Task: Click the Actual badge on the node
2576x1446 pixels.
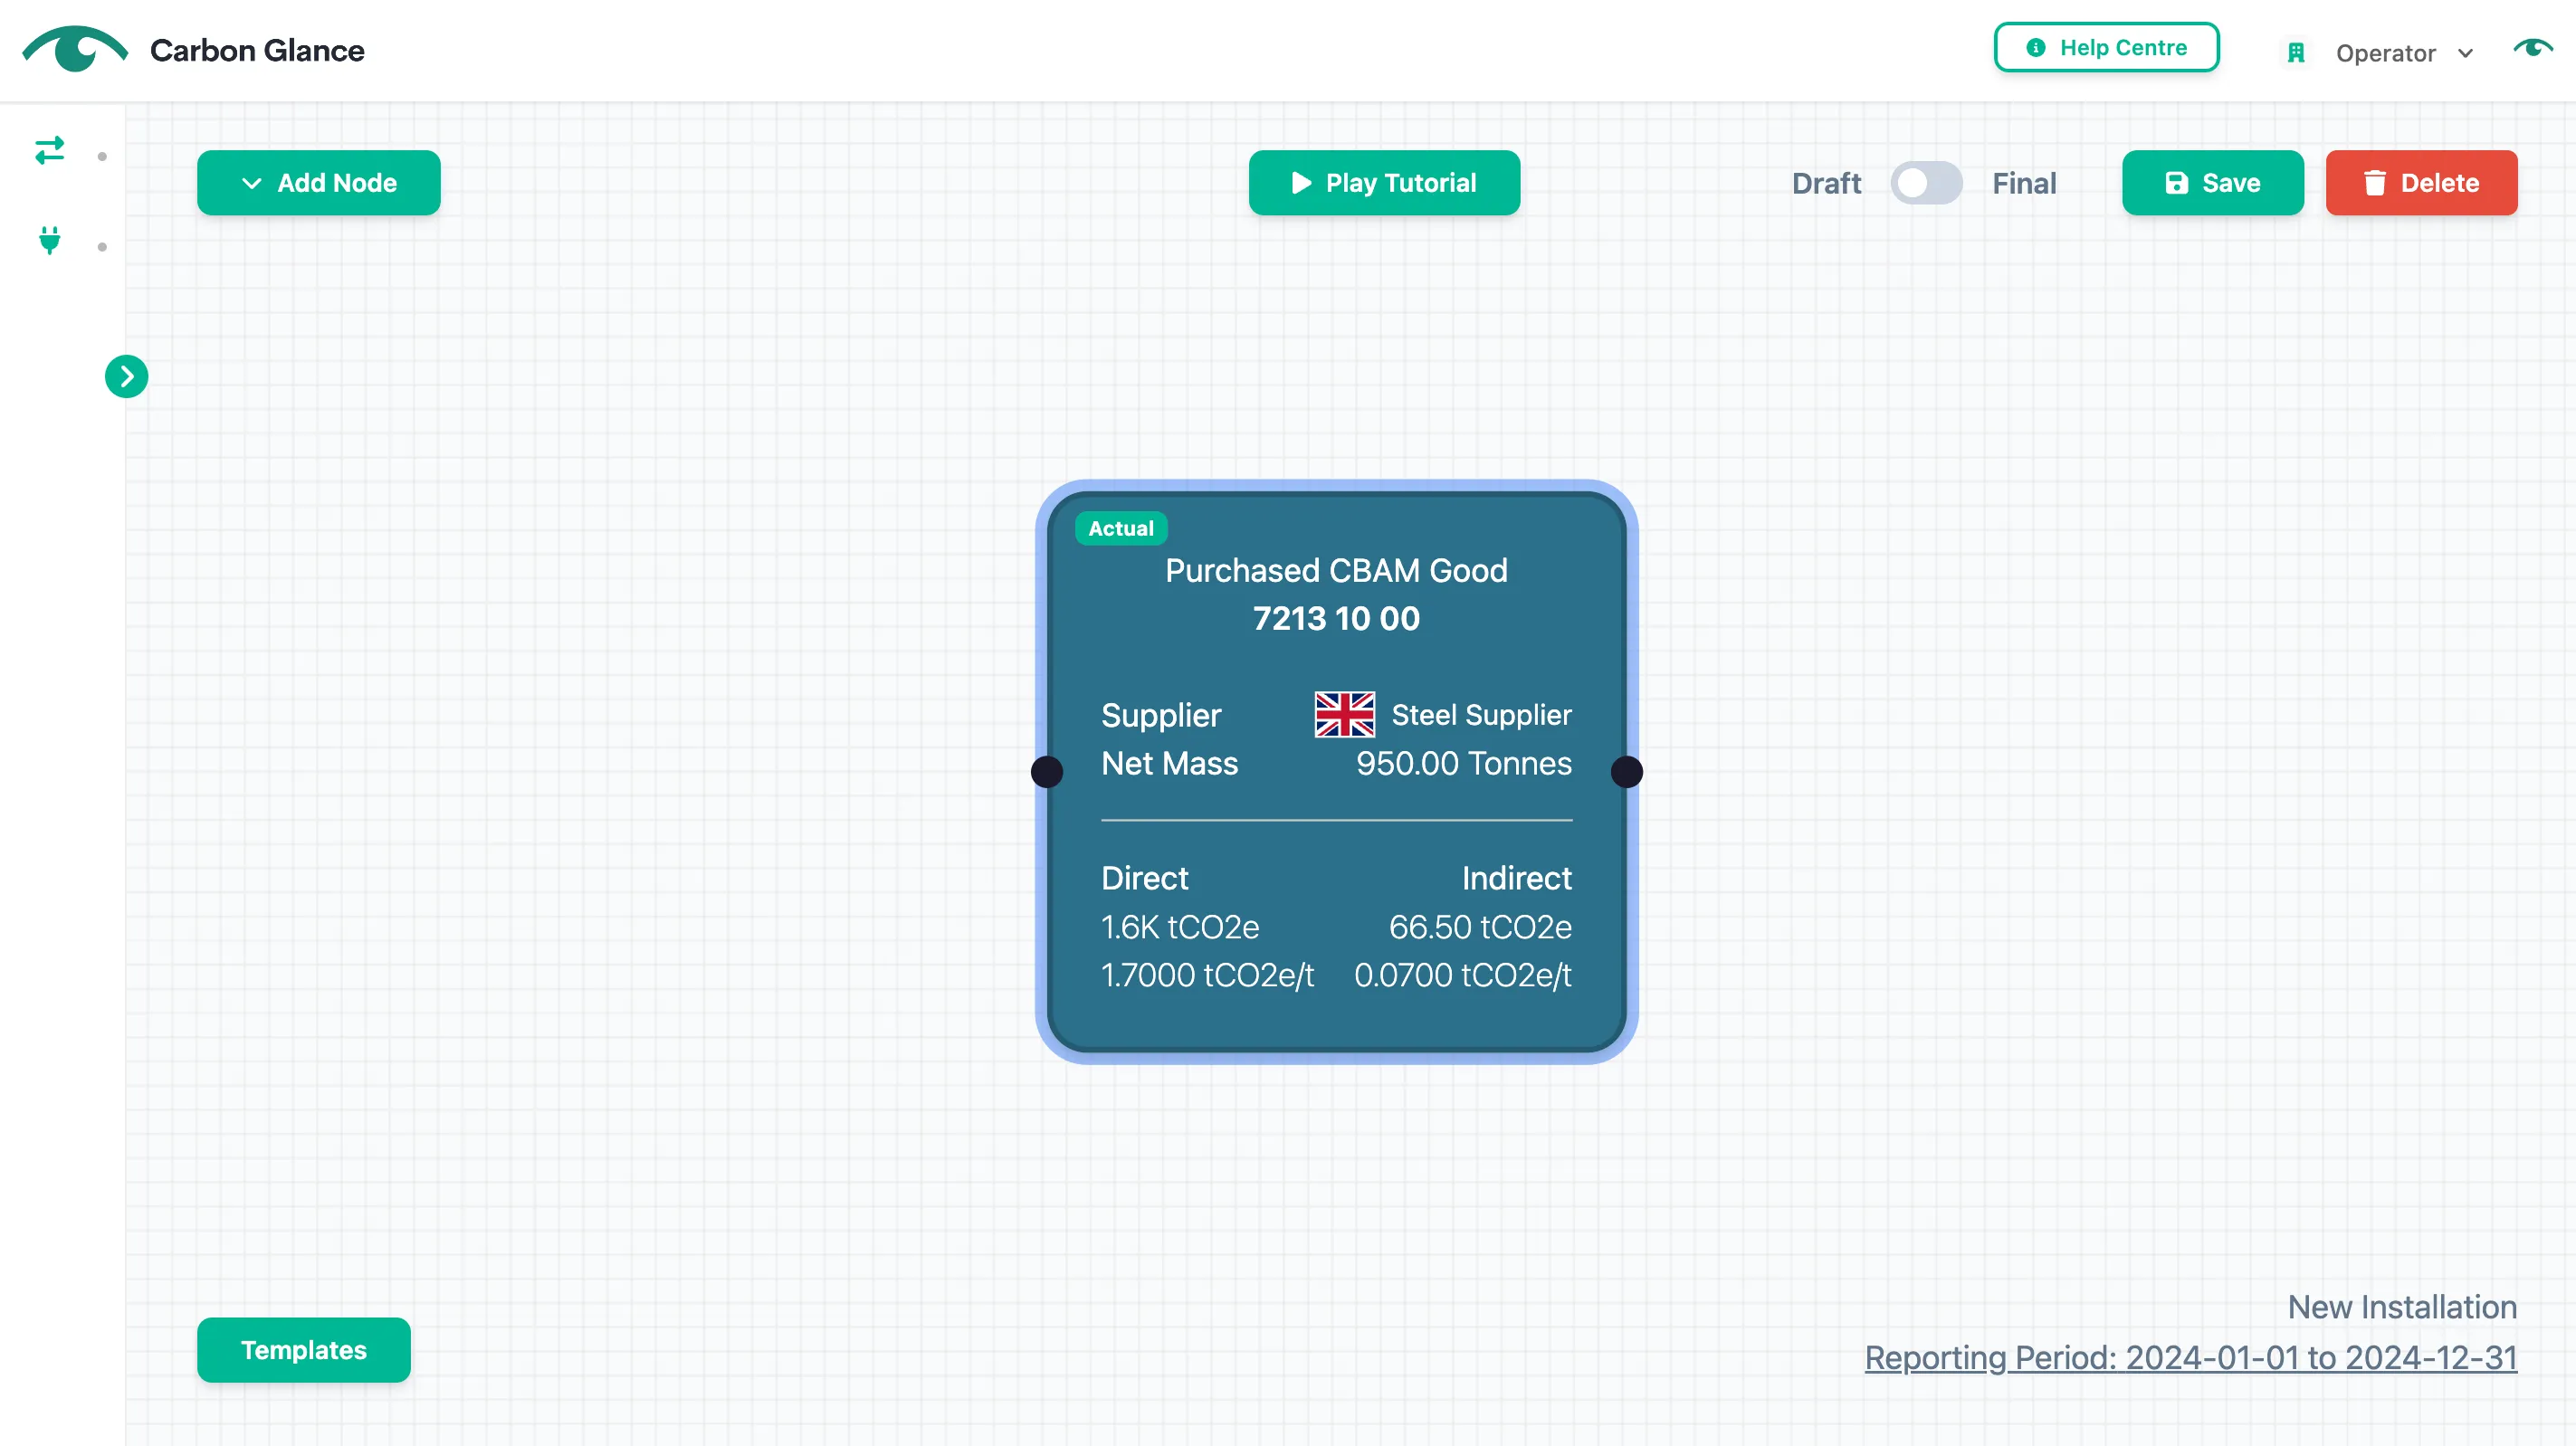Action: [x=1121, y=528]
